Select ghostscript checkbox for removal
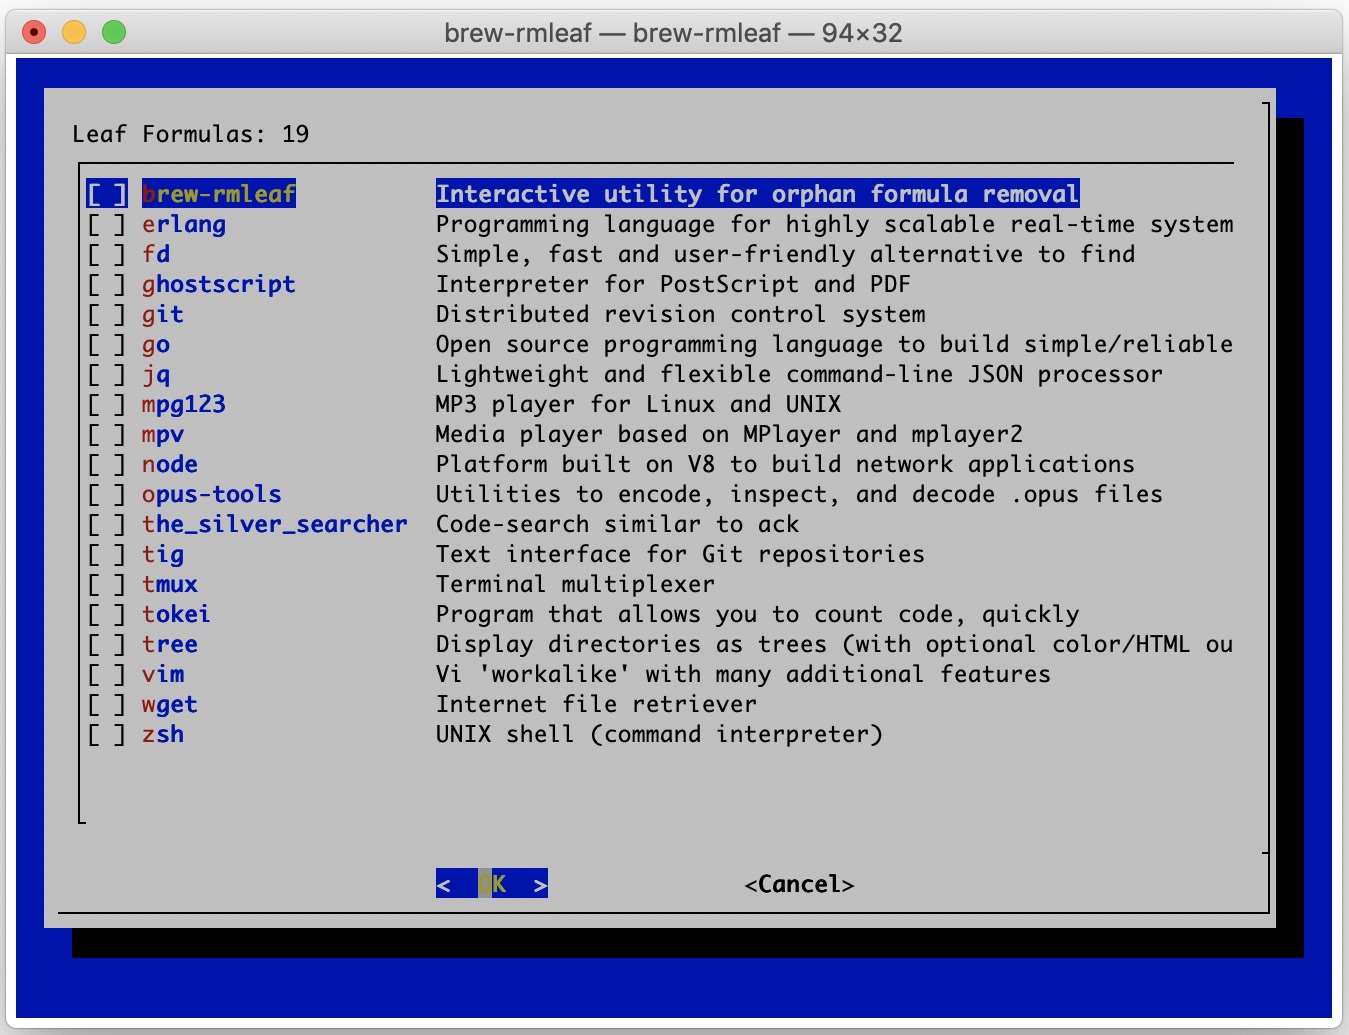This screenshot has width=1349, height=1035. 107,284
